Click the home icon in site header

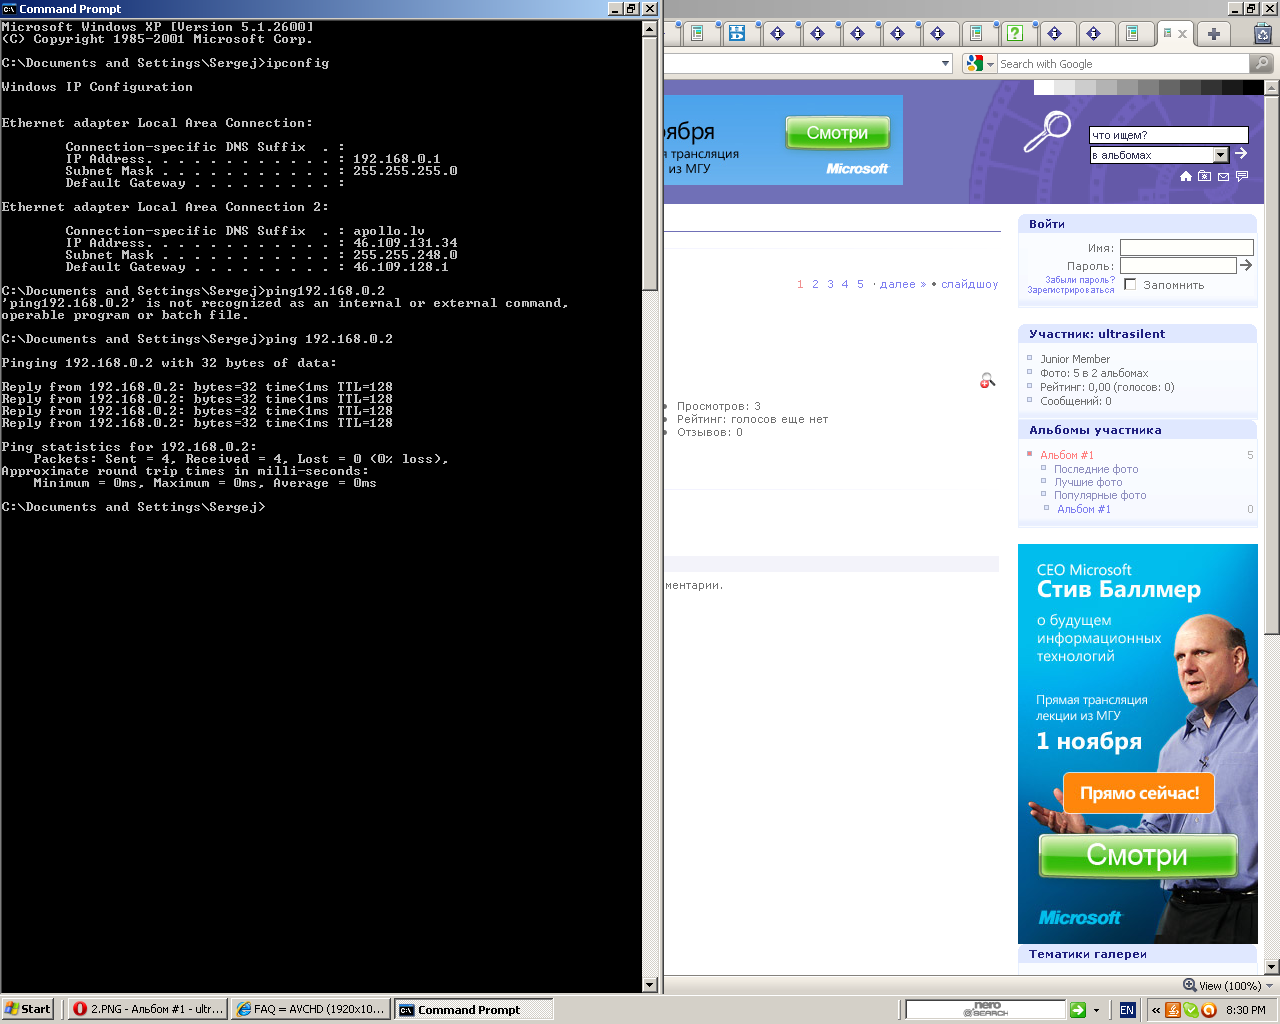click(x=1186, y=176)
